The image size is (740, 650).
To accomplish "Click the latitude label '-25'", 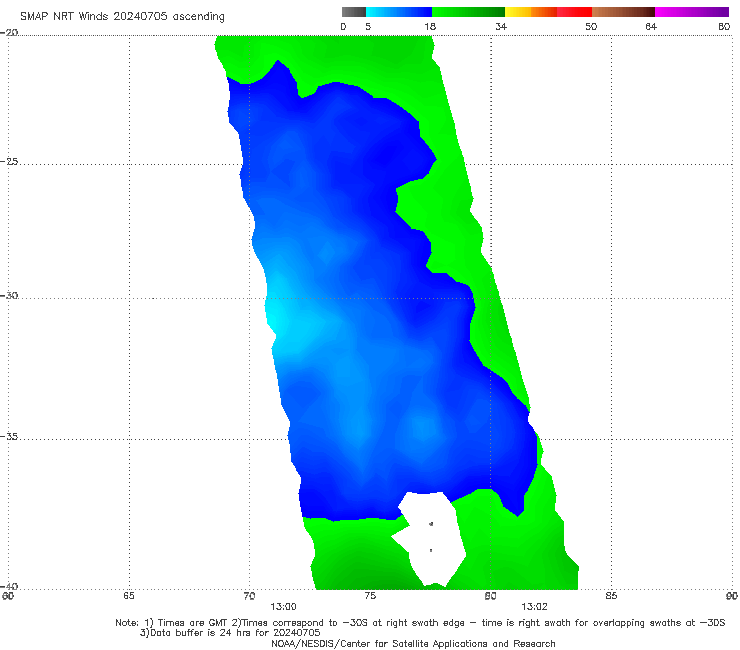I will coord(9,161).
